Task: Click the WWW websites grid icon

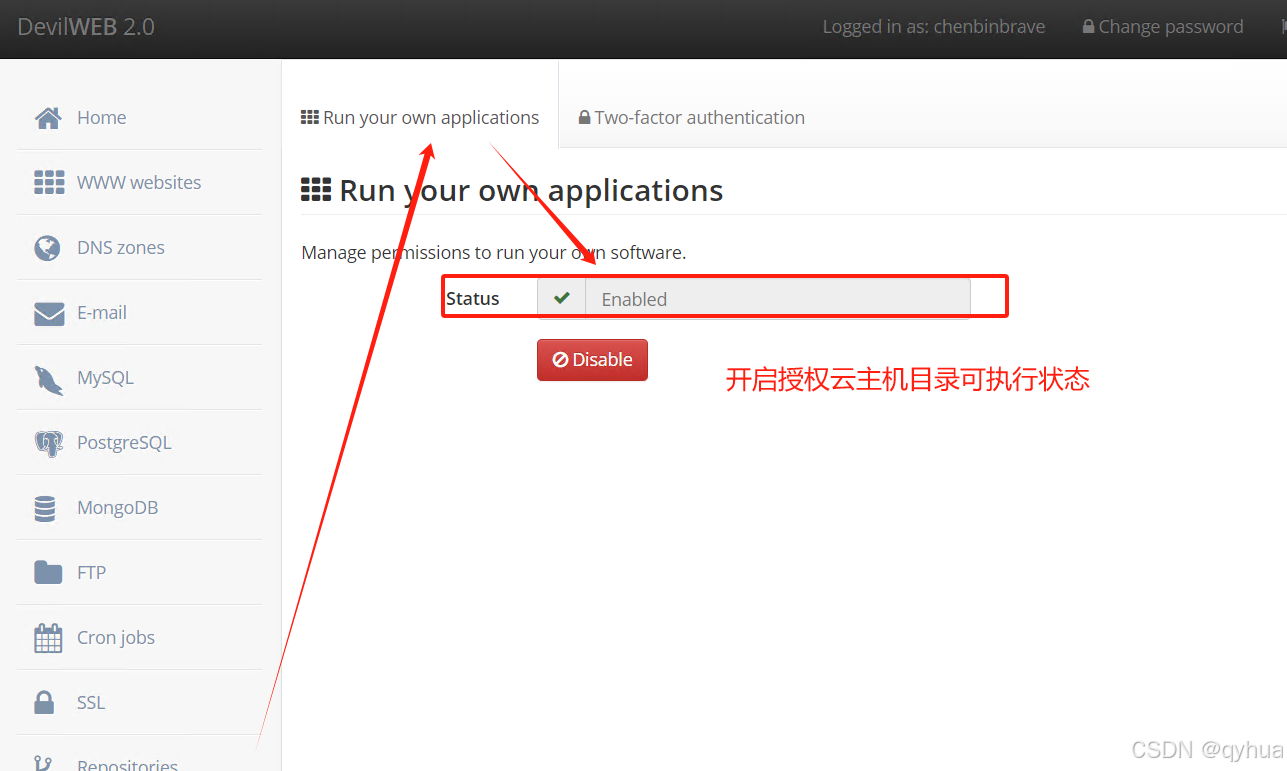Action: 48,183
